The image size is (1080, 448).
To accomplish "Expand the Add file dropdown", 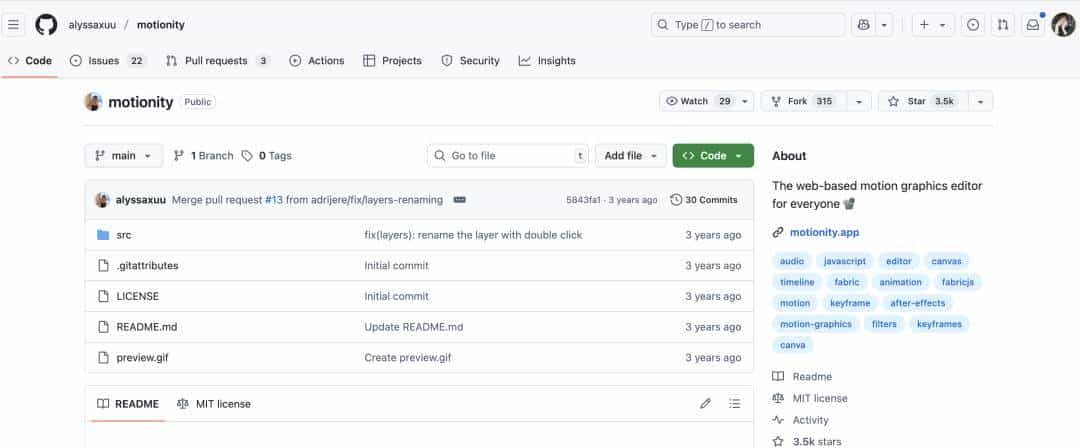I will pyautogui.click(x=630, y=156).
